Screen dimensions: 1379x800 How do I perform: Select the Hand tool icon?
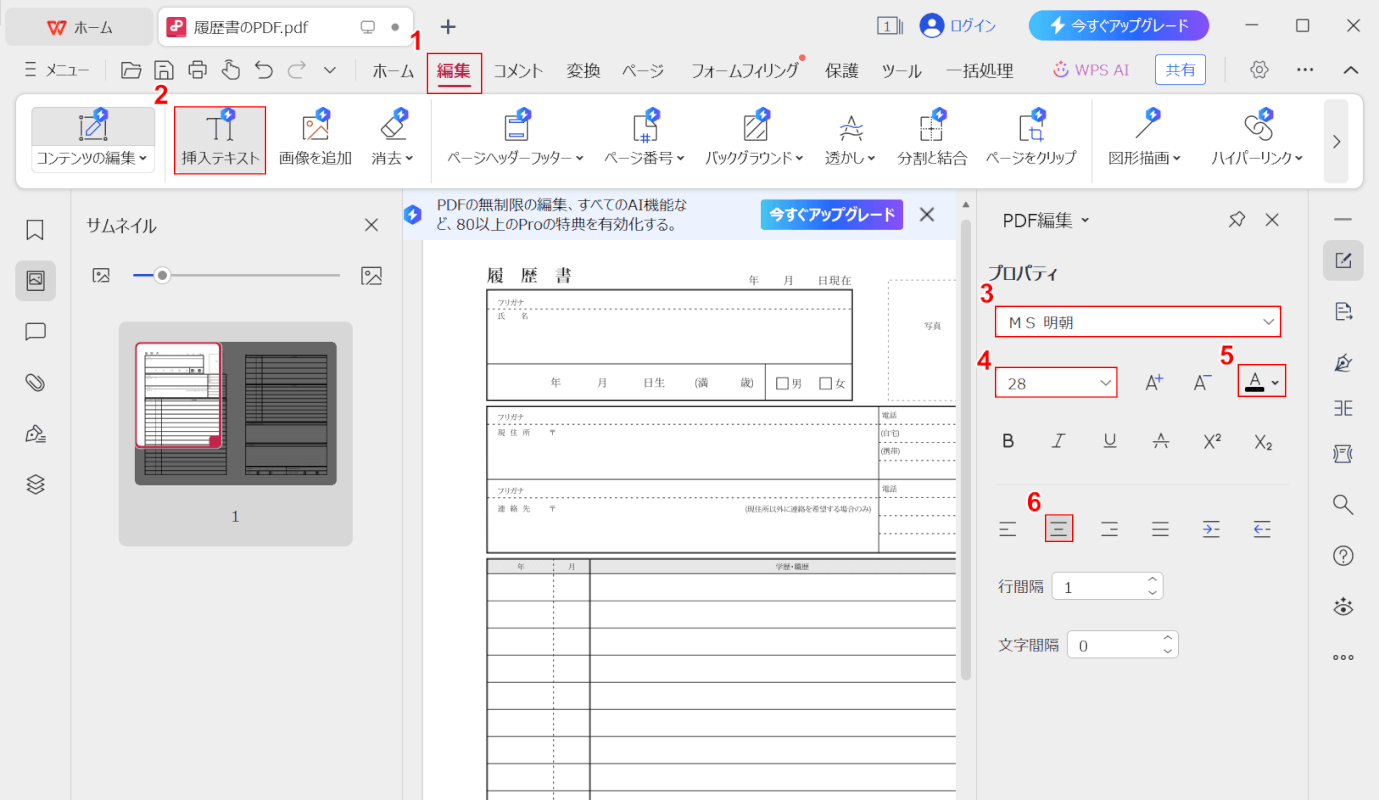pos(231,70)
